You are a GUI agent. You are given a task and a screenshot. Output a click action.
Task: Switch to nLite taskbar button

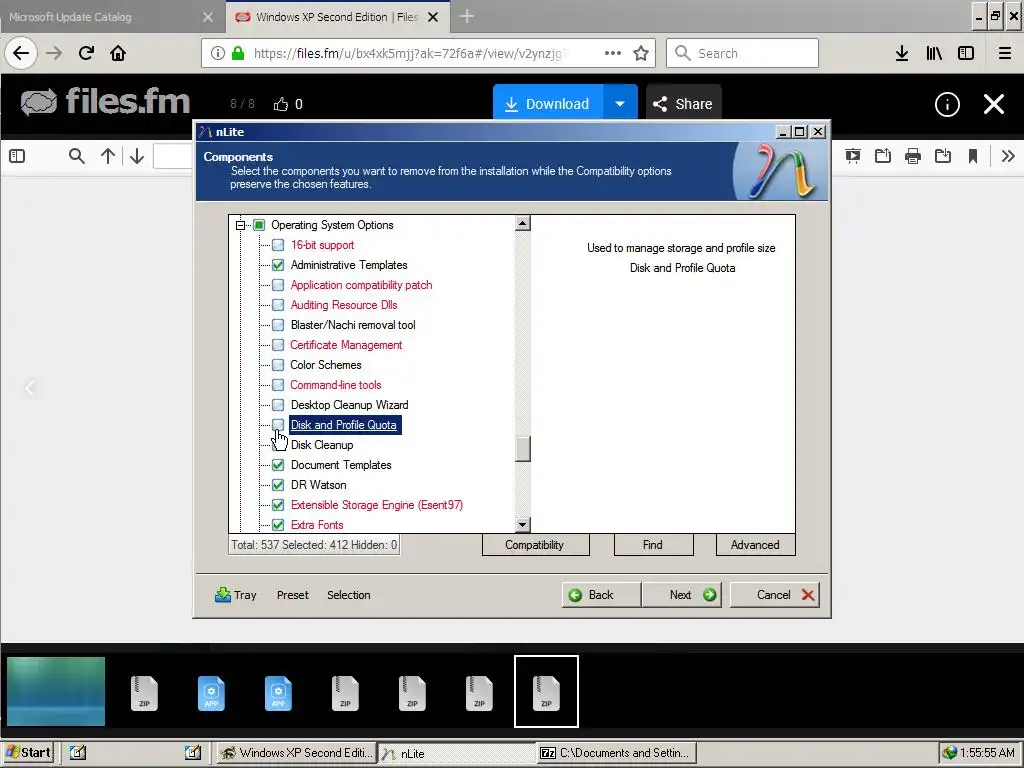(x=456, y=753)
